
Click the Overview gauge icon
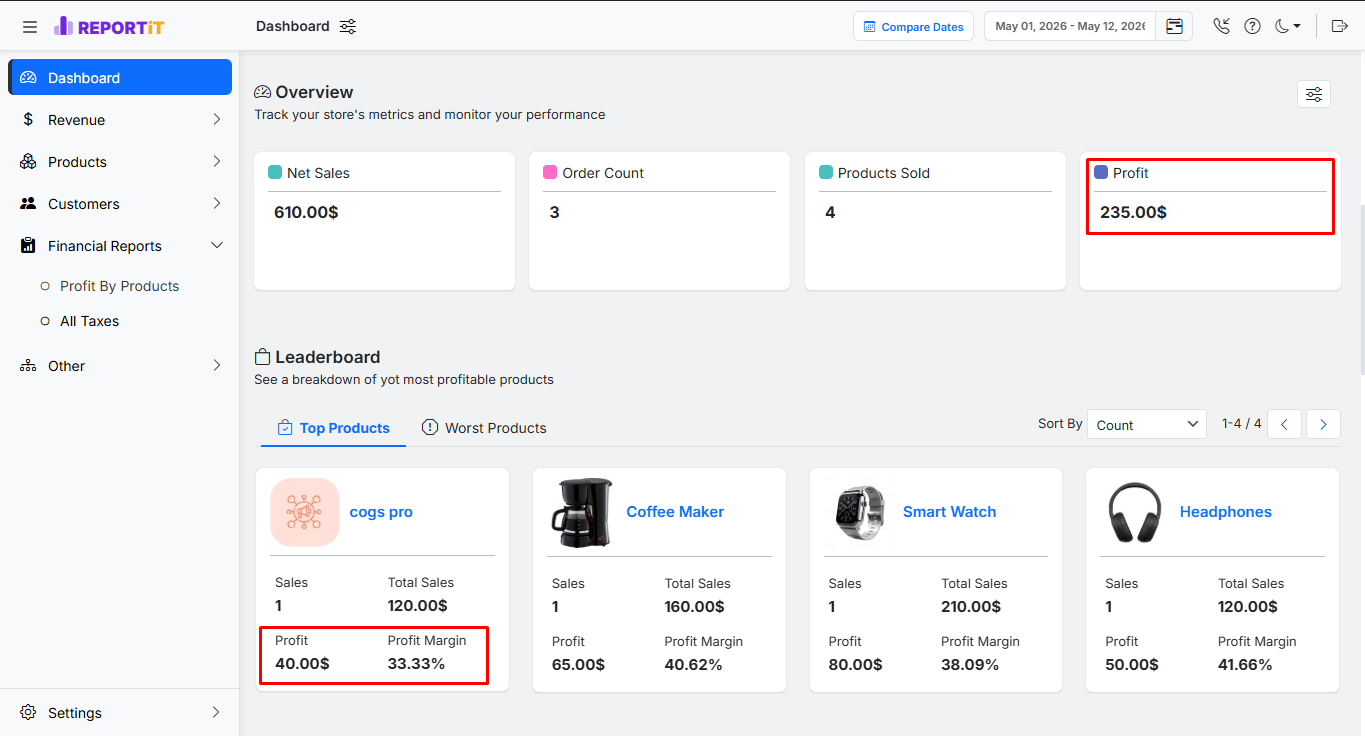(x=262, y=92)
